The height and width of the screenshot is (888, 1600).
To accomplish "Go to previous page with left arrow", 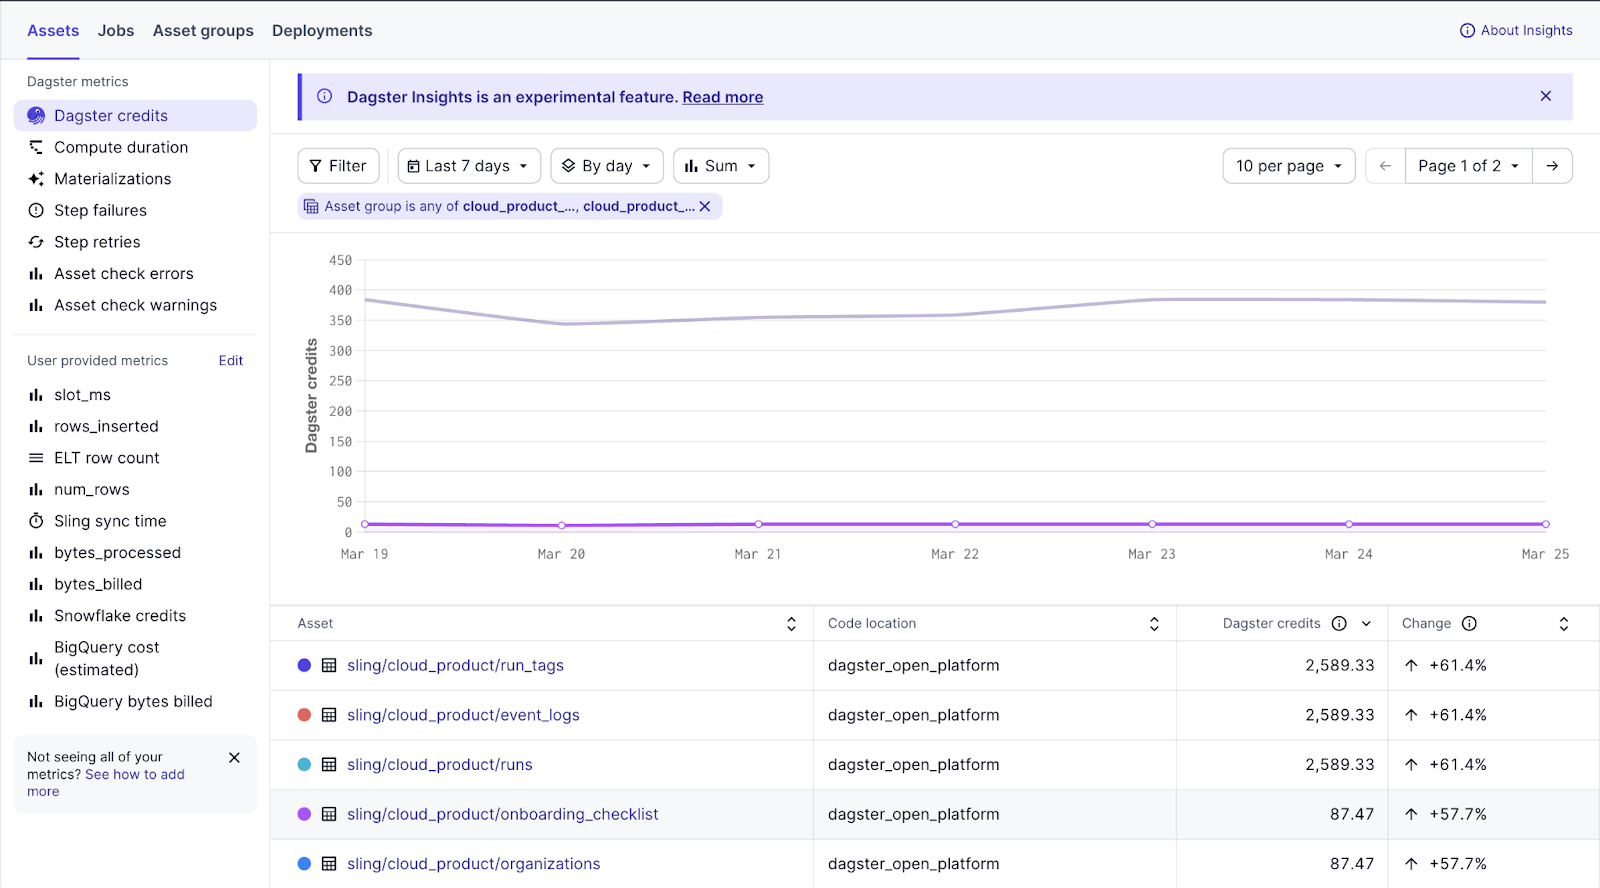I will [1385, 166].
